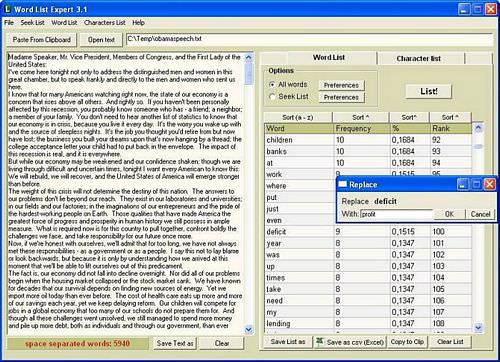Click the List! button

pos(429,91)
